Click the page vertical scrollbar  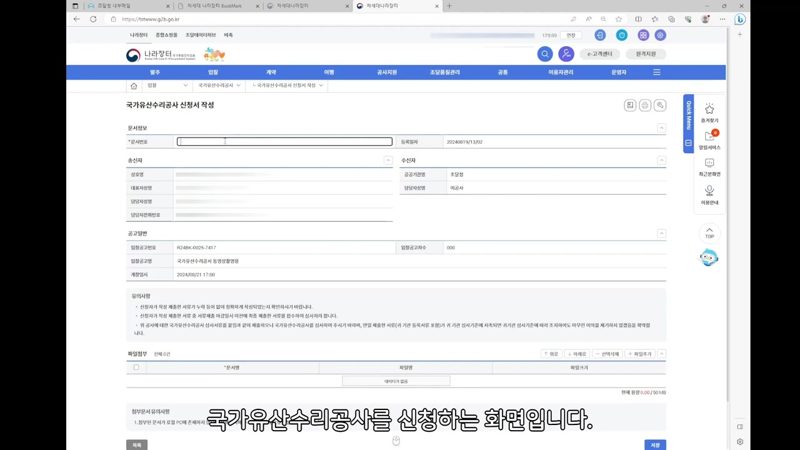click(x=728, y=214)
